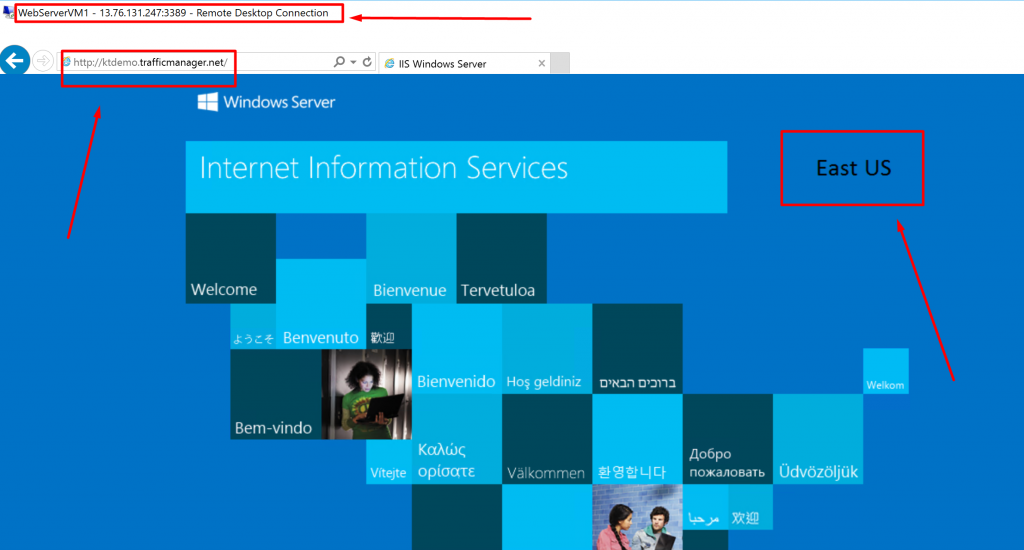Image resolution: width=1024 pixels, height=550 pixels.
Task: Click the Καλώς ορίσατε tile
Action: [456, 439]
